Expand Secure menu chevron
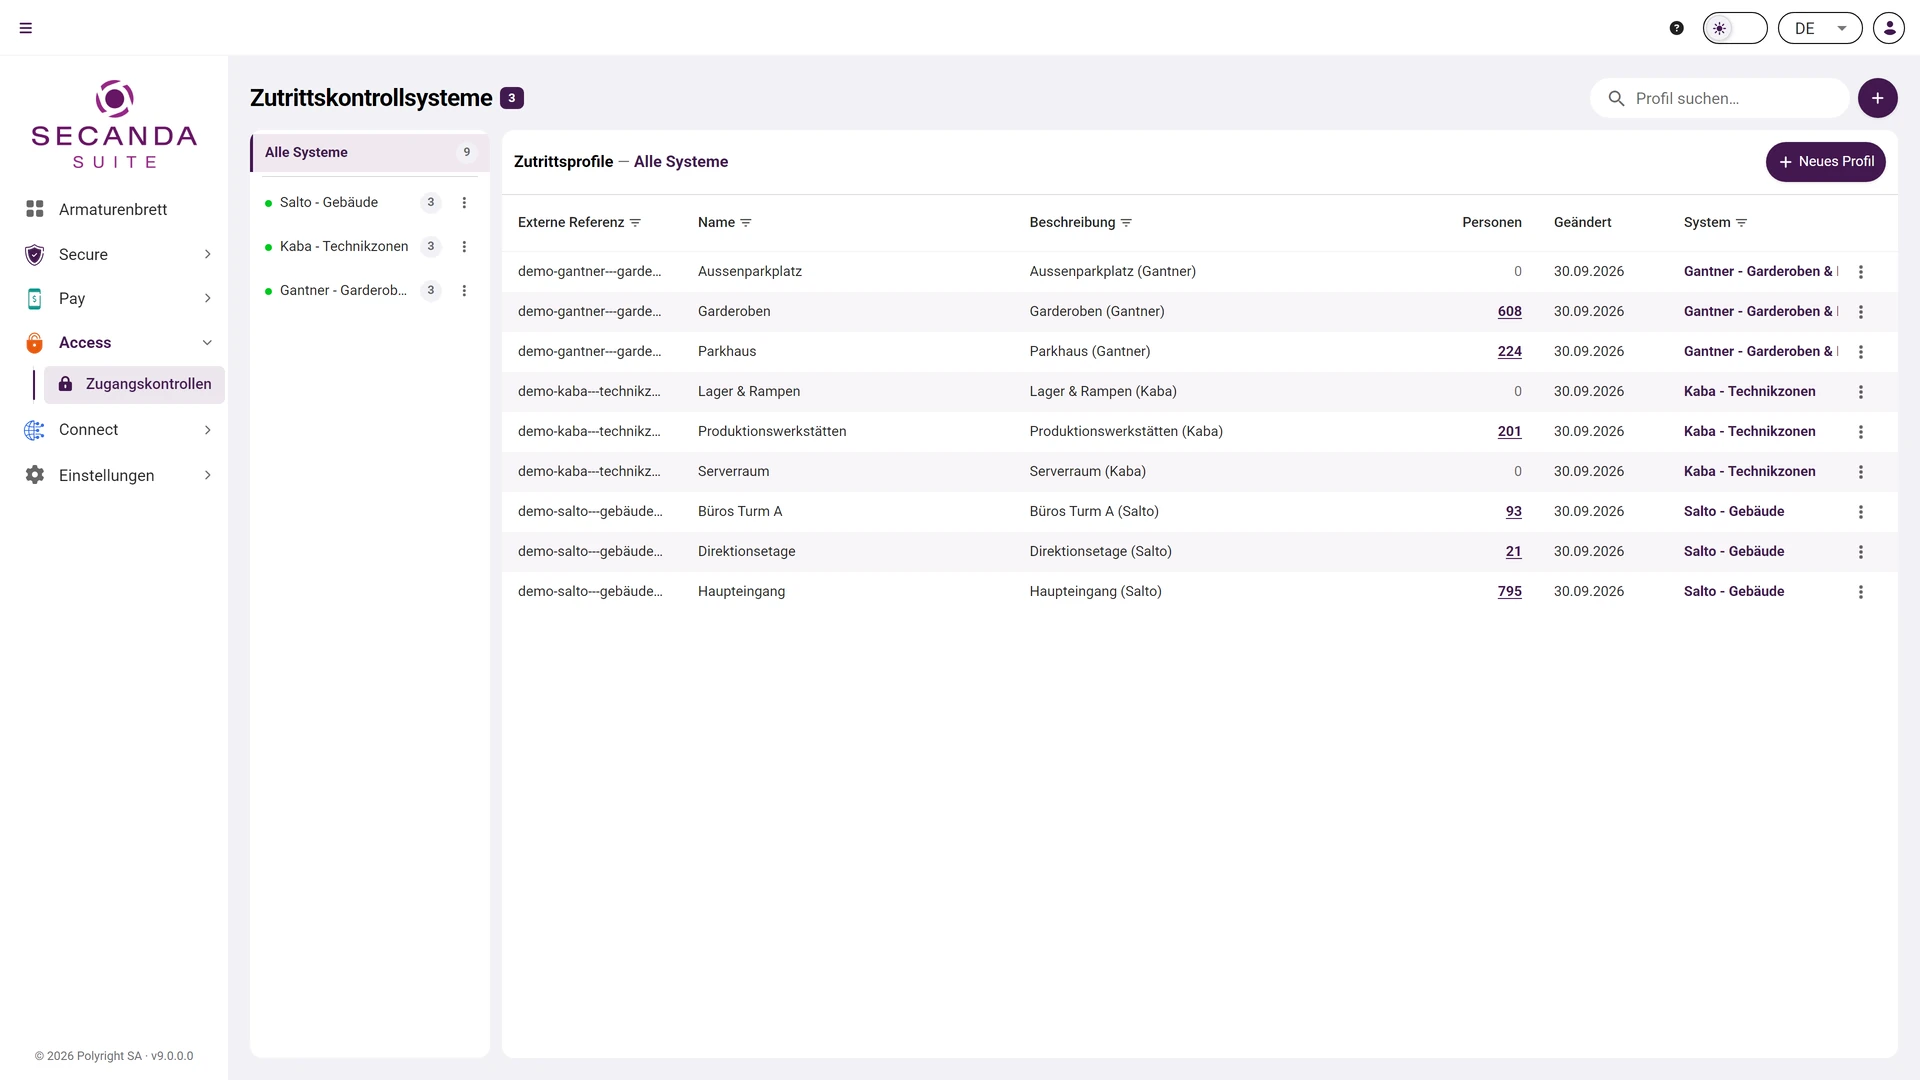This screenshot has height=1080, width=1920. tap(208, 254)
